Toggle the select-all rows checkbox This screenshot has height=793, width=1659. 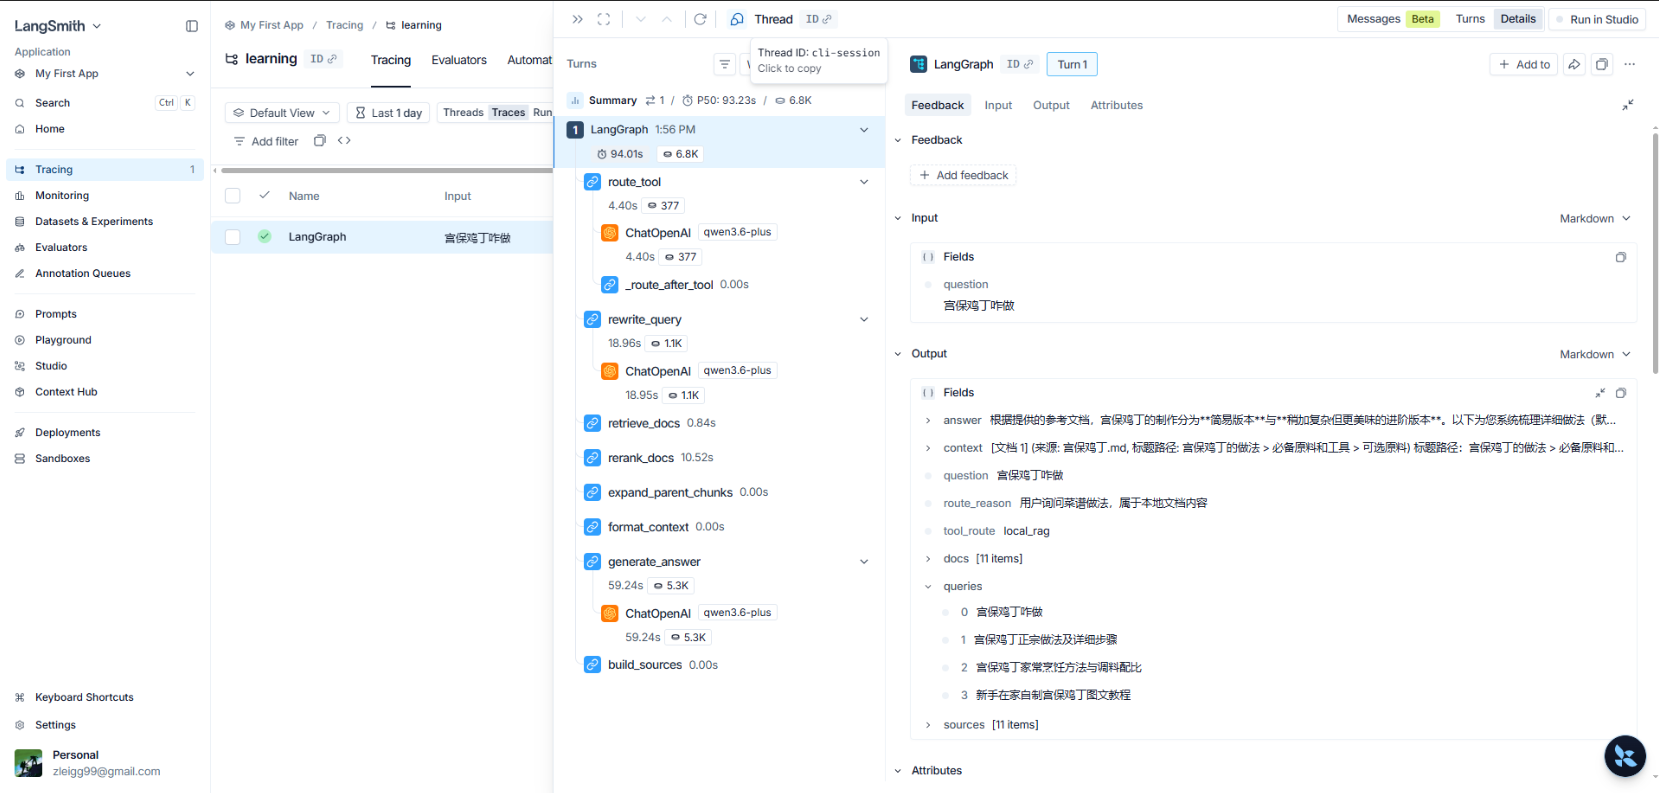[233, 196]
